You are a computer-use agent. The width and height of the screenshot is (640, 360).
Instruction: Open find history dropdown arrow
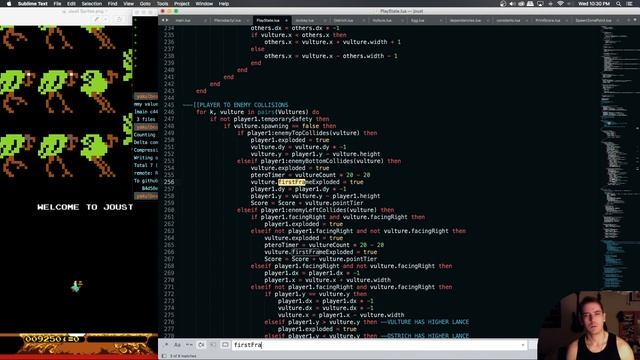coord(523,345)
